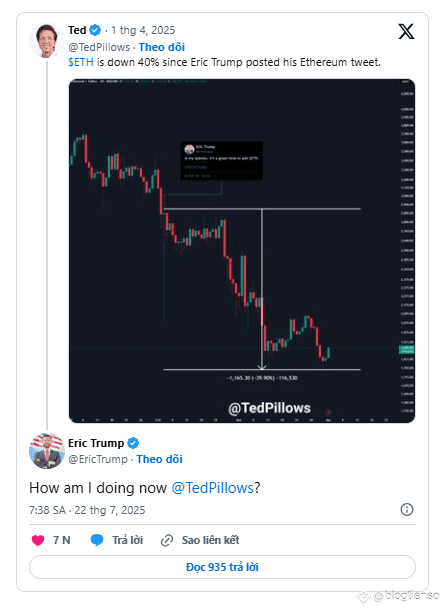Click the reply bubble icon

pos(97,540)
